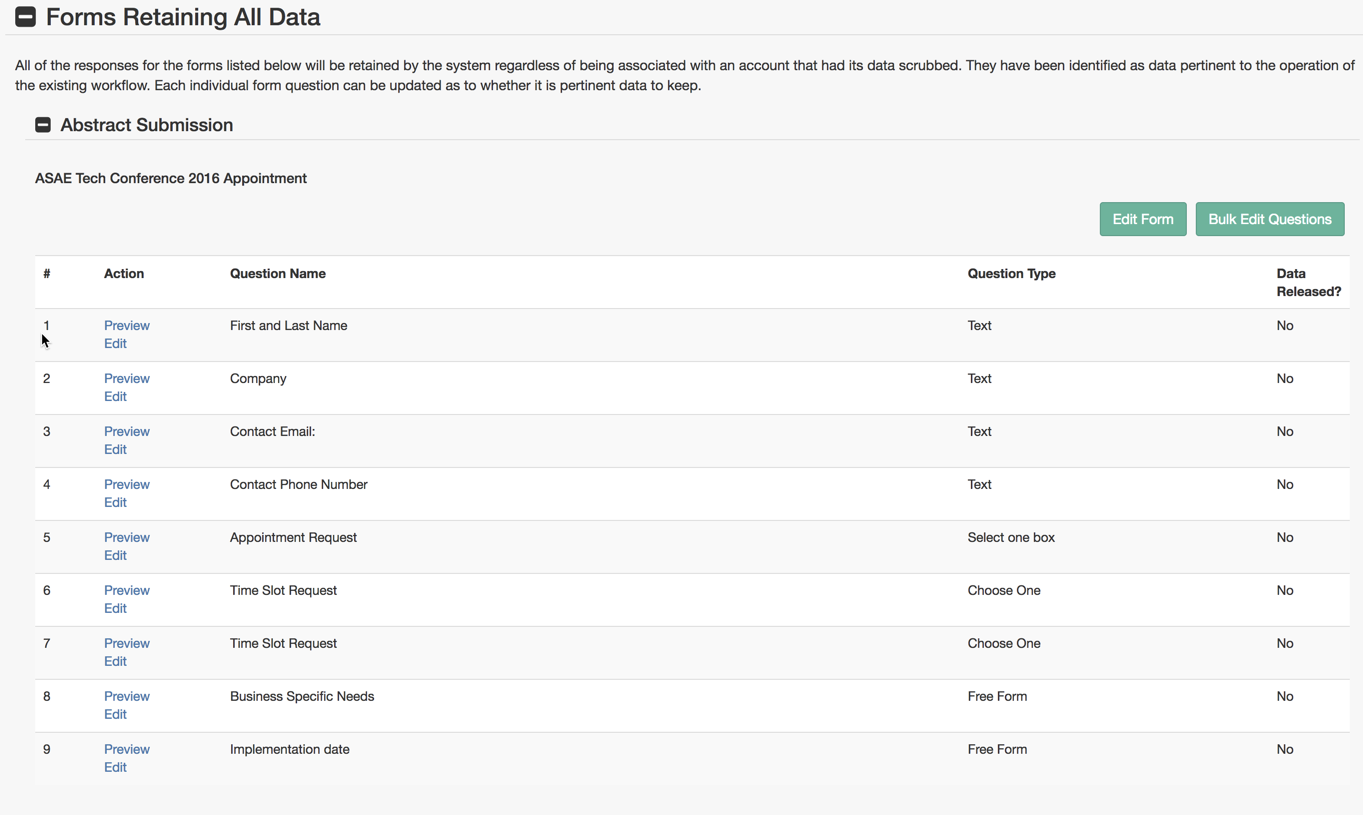The width and height of the screenshot is (1363, 815).
Task: Edit the Appointment Request question
Action: pos(115,556)
